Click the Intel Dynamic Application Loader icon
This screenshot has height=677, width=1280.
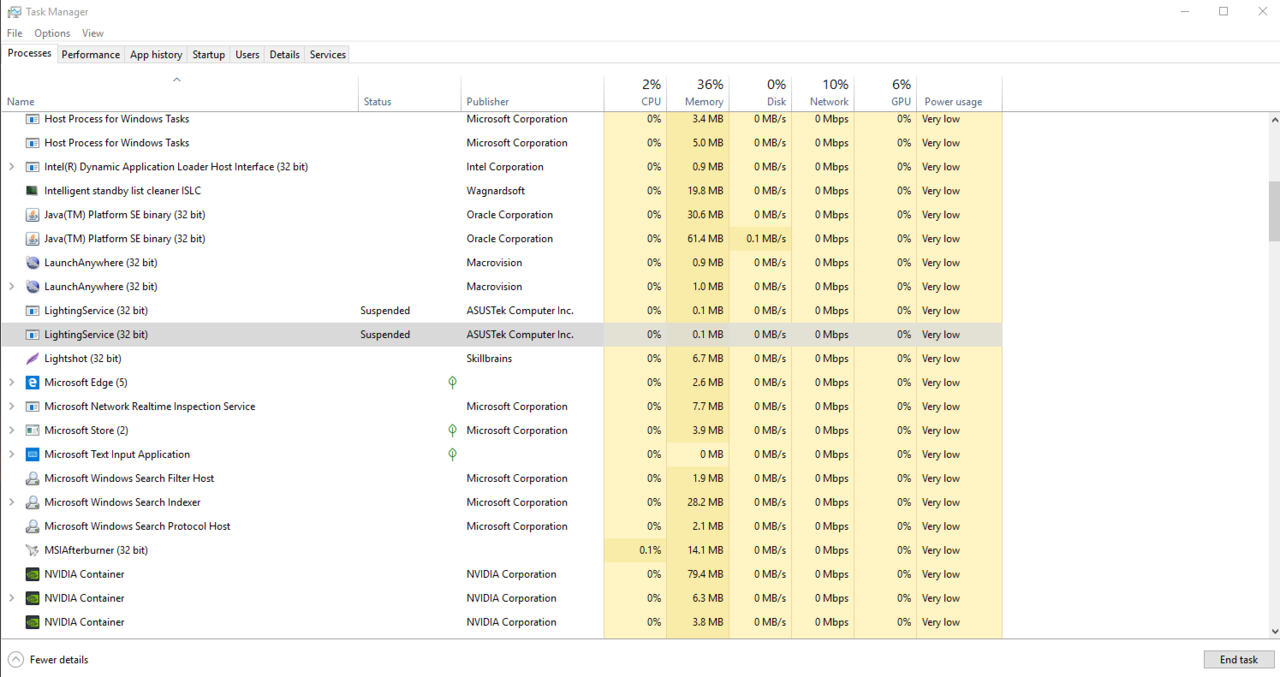(32, 167)
